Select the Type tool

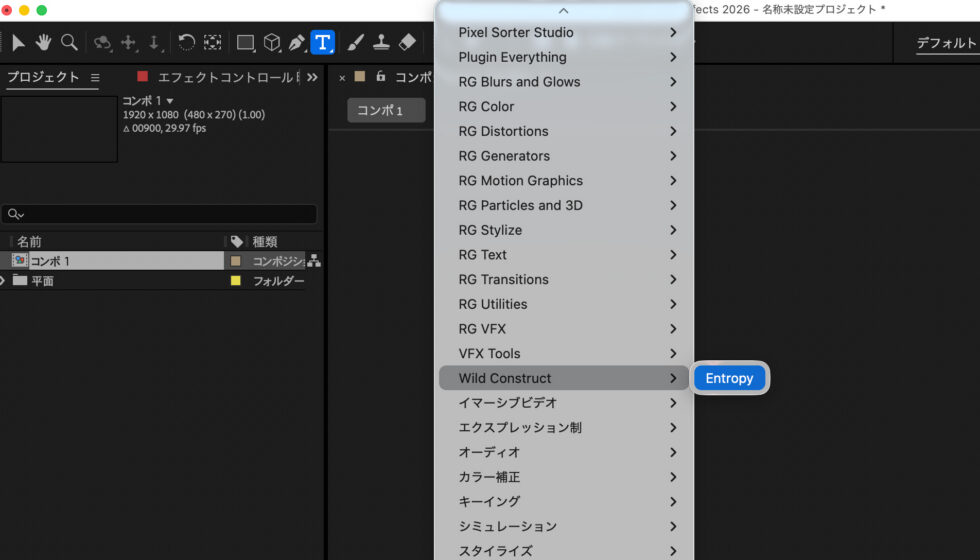(322, 42)
